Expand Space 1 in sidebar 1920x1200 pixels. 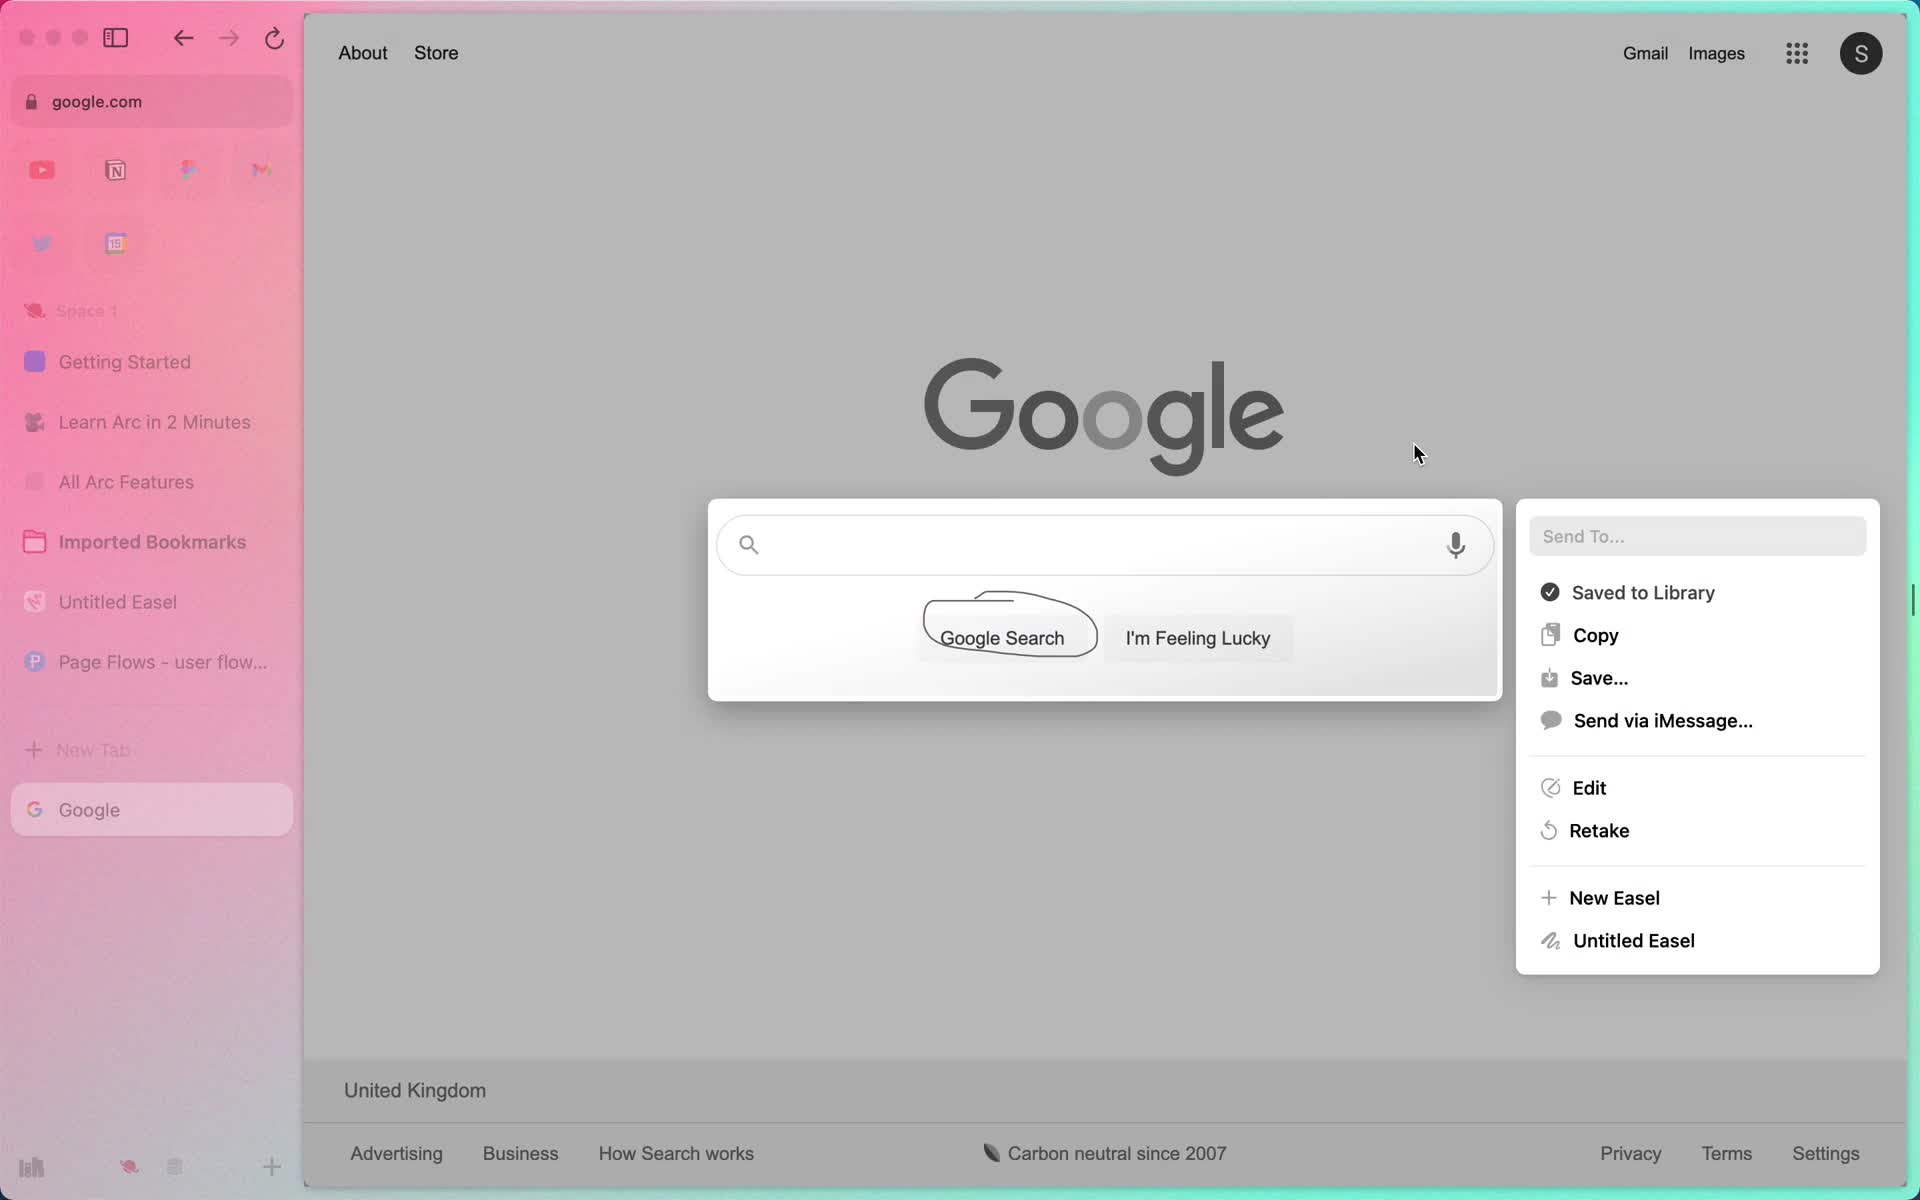point(86,310)
